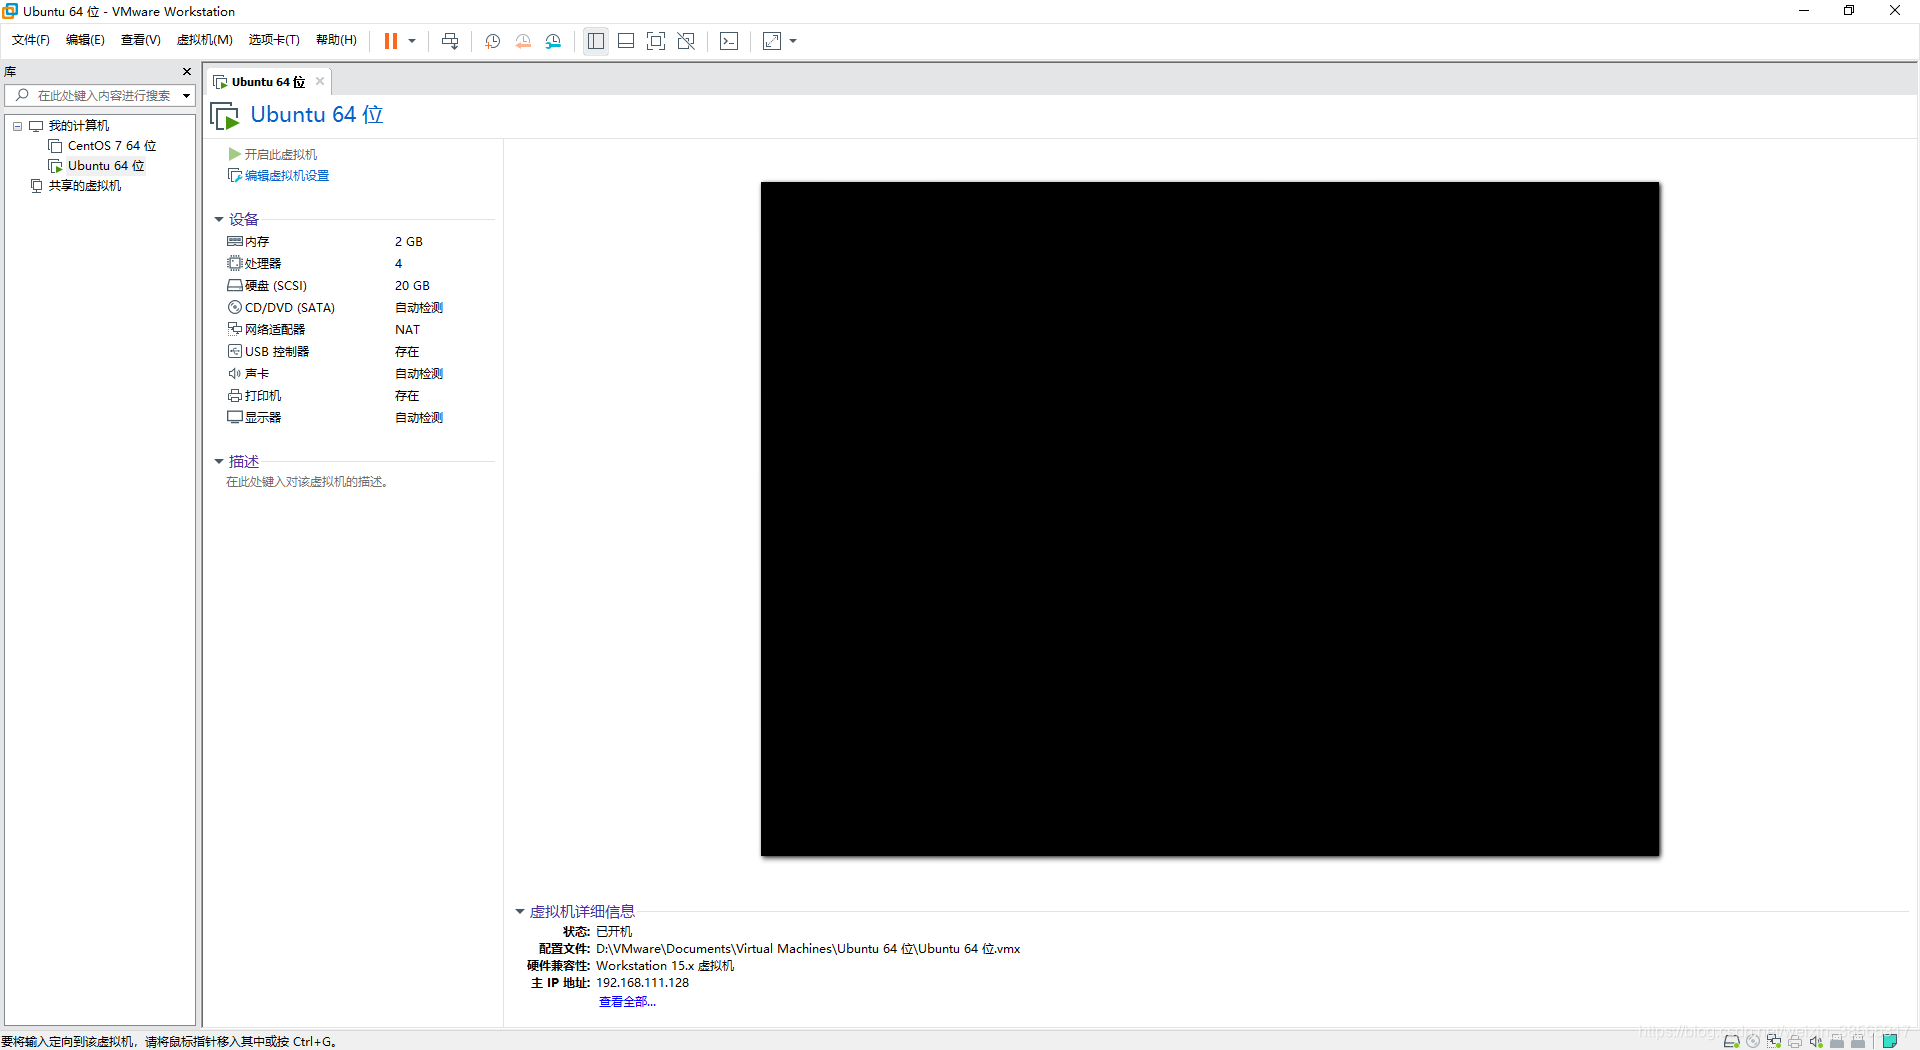Click the 20 GB hard disk value
Image resolution: width=1920 pixels, height=1050 pixels.
click(412, 285)
